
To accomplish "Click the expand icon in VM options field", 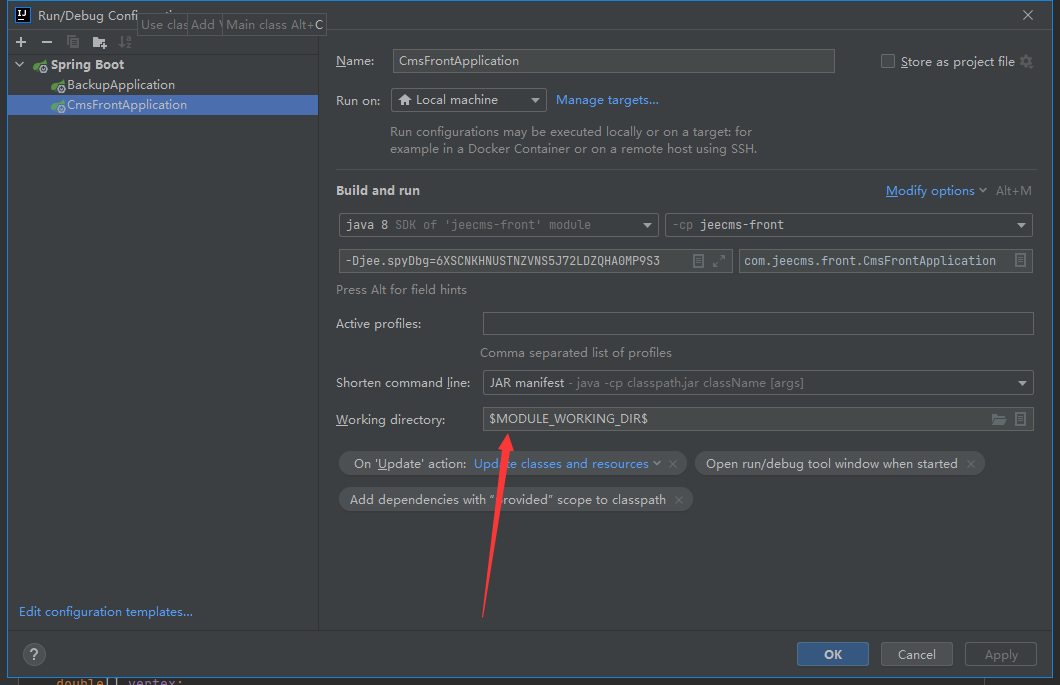I will tap(719, 261).
